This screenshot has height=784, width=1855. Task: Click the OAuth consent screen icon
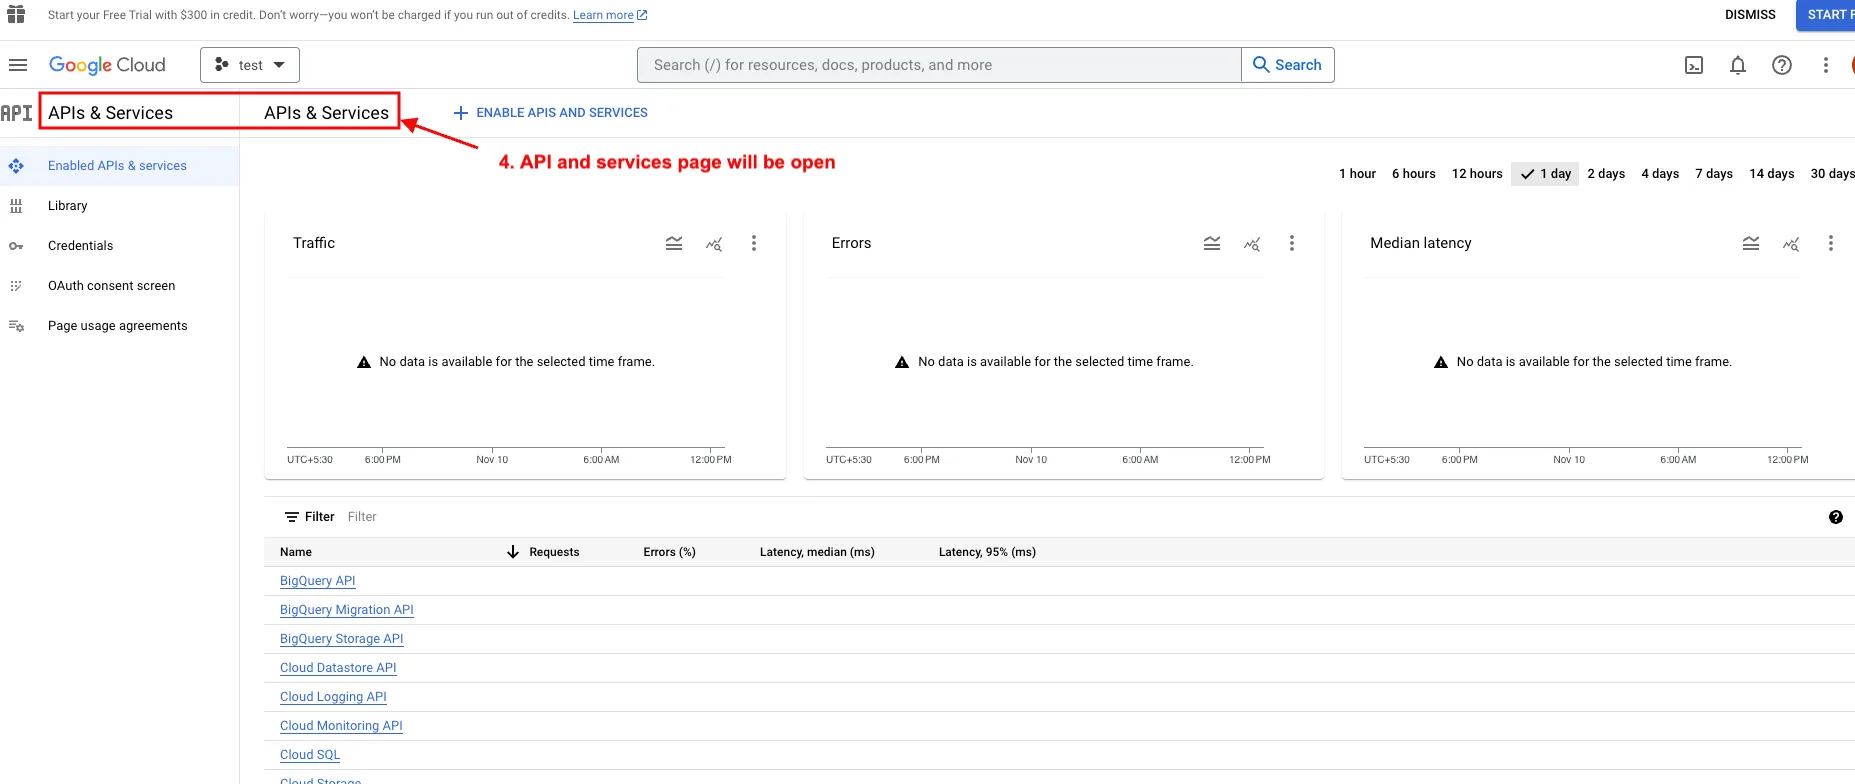click(x=16, y=286)
